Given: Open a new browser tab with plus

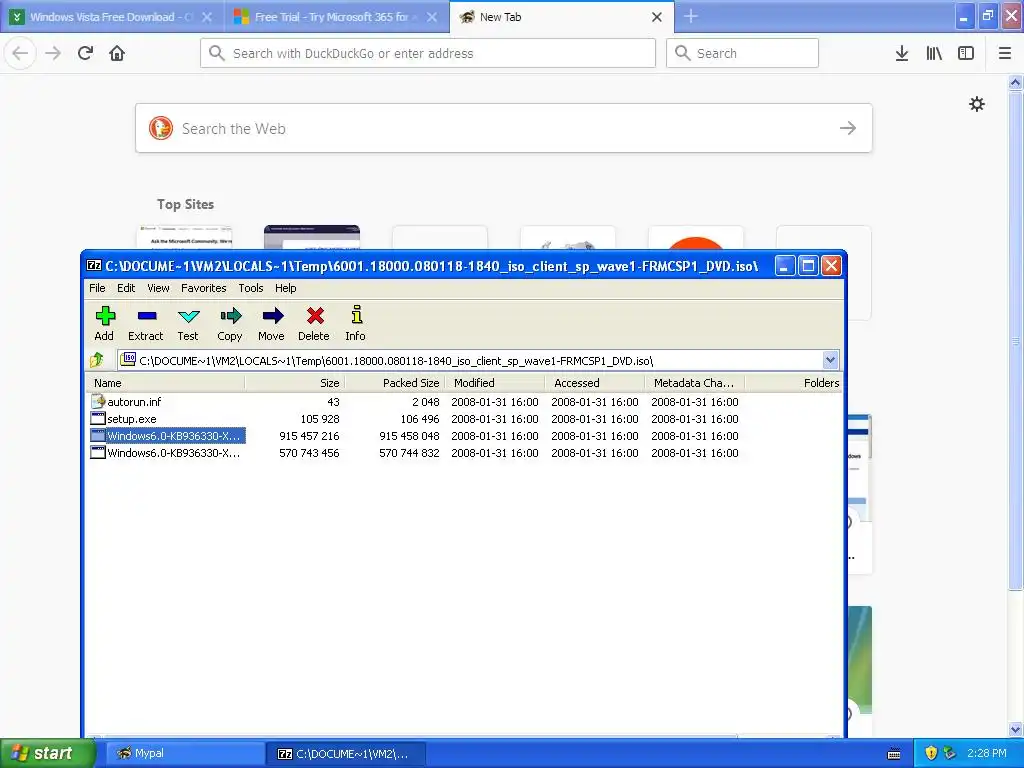Looking at the screenshot, I should [x=691, y=16].
